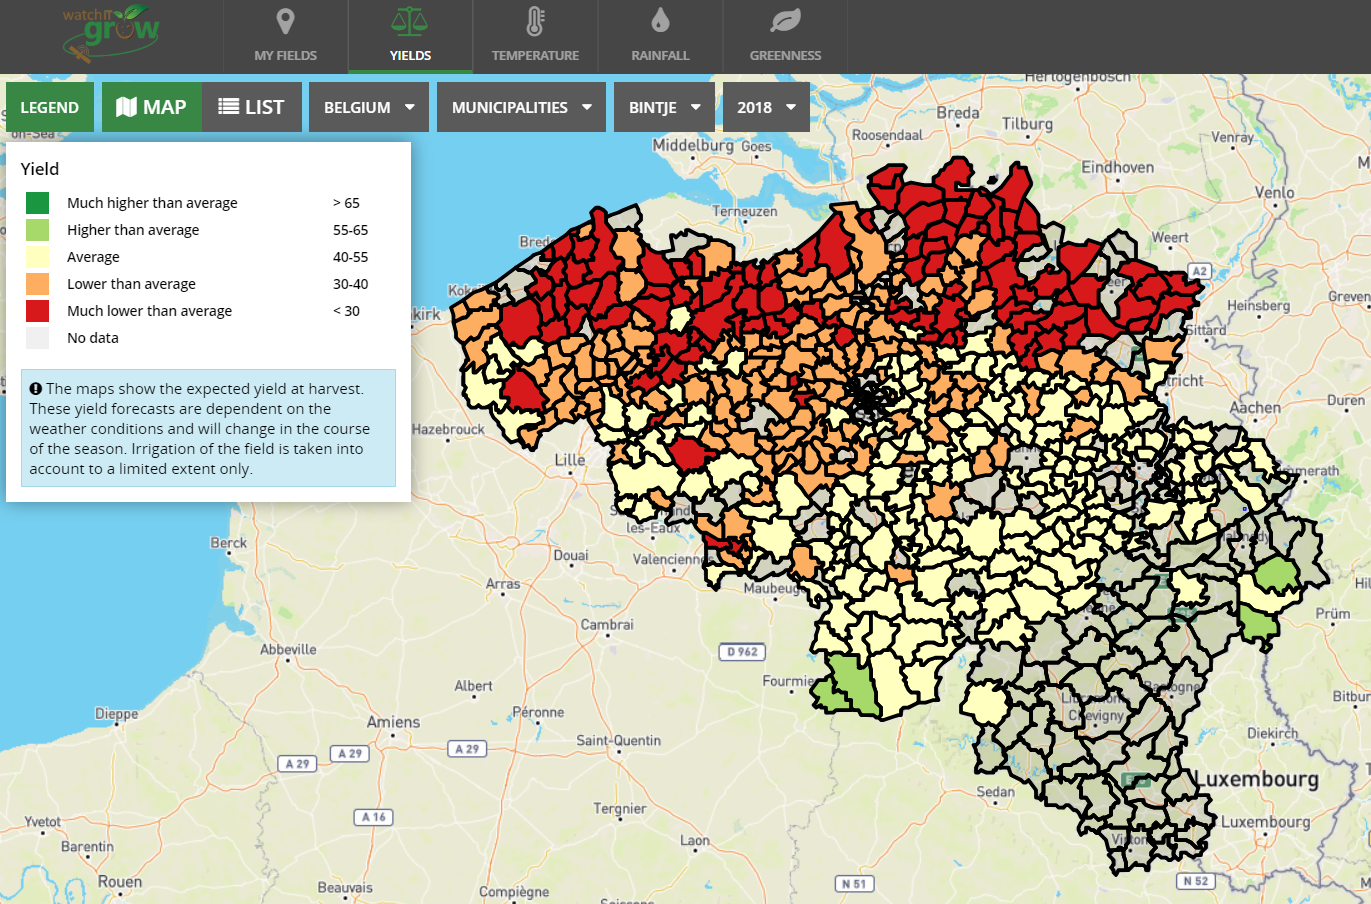
Task: Activate MAP view mode
Action: [x=152, y=105]
